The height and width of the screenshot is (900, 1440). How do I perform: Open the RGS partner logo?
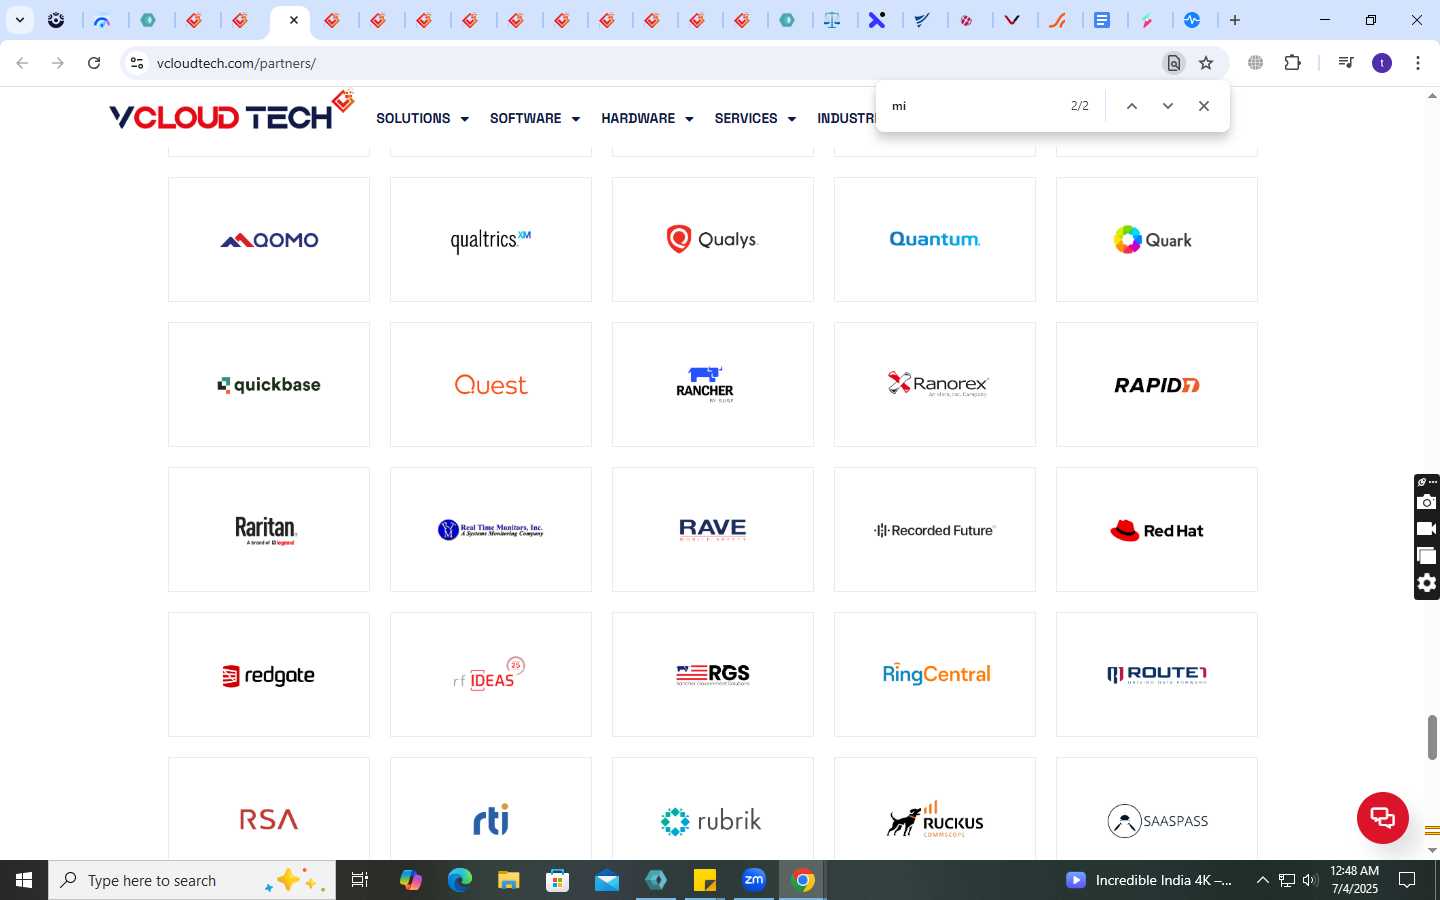[x=713, y=675]
